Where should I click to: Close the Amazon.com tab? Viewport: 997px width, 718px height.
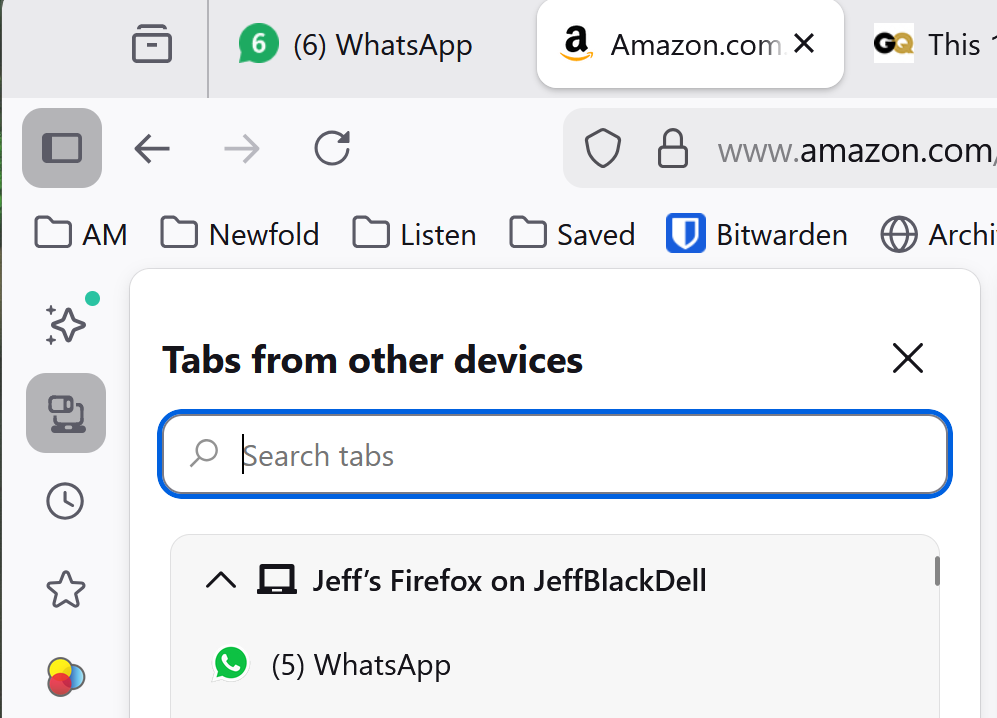(803, 44)
